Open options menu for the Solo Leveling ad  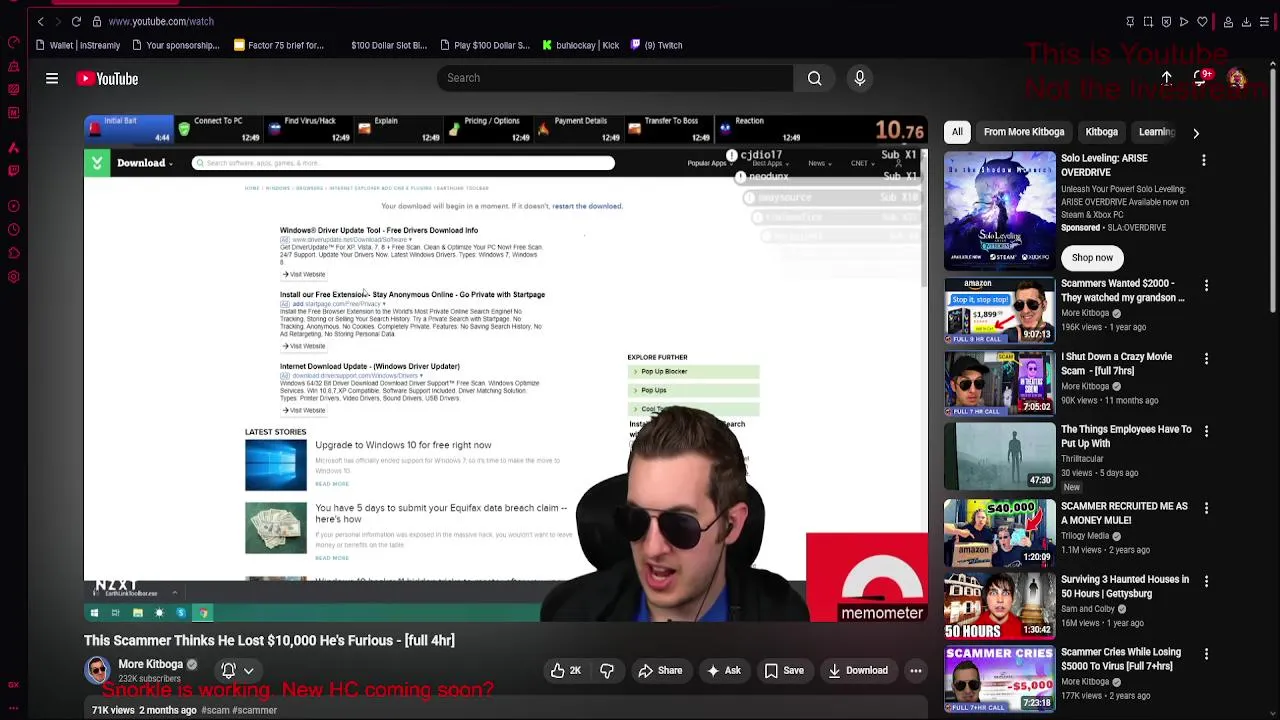(1204, 160)
